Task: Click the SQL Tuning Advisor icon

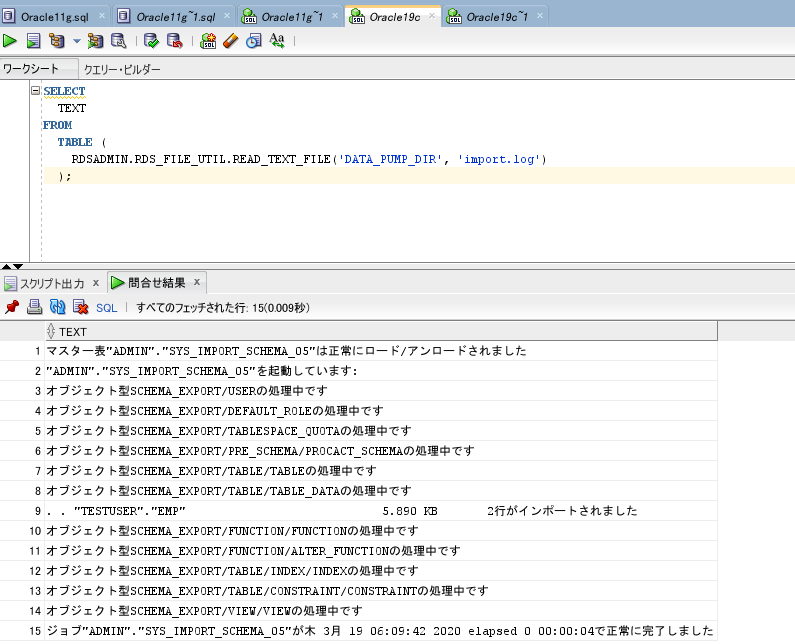Action: tap(119, 41)
